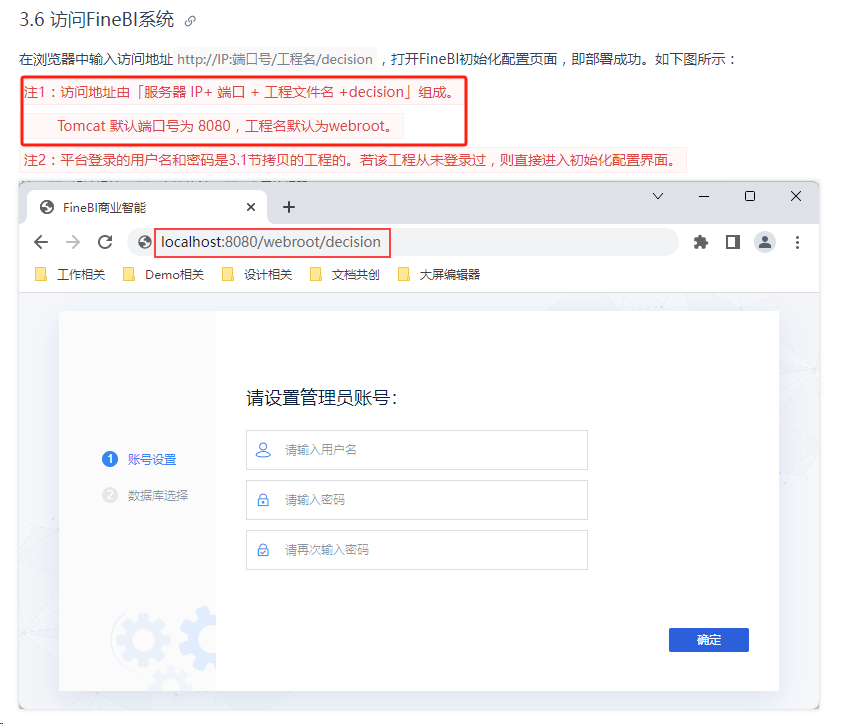
Task: Open the 设计相关 bookmark folder
Action: pyautogui.click(x=257, y=274)
